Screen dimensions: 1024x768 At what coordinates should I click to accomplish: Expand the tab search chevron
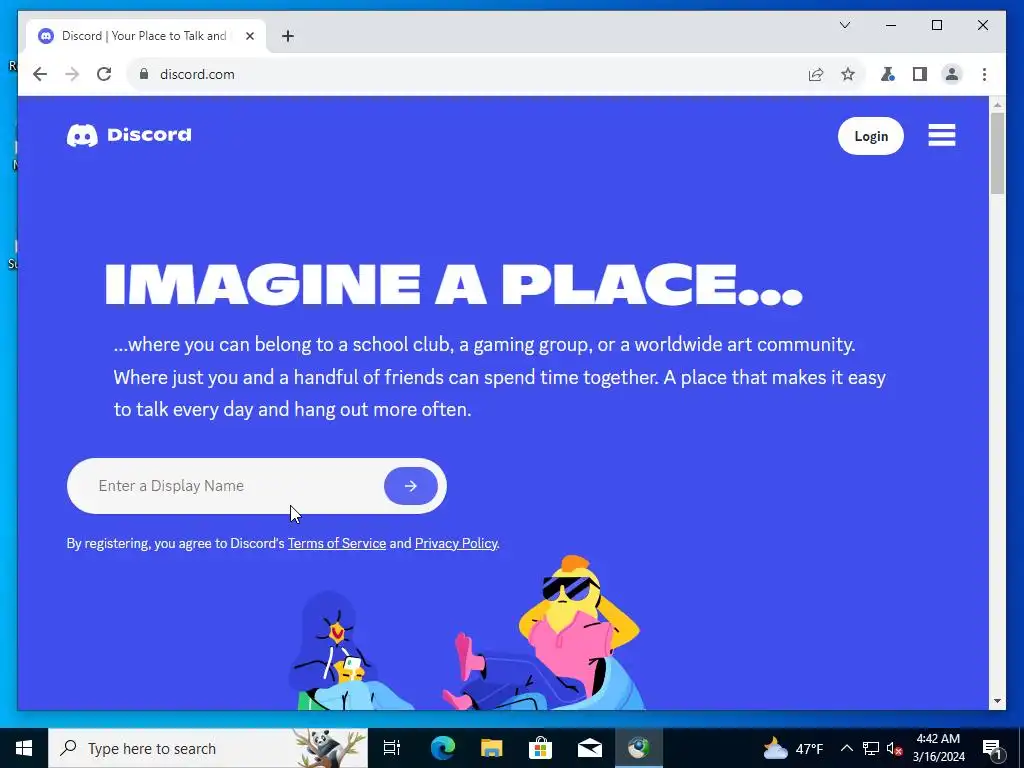click(x=844, y=25)
